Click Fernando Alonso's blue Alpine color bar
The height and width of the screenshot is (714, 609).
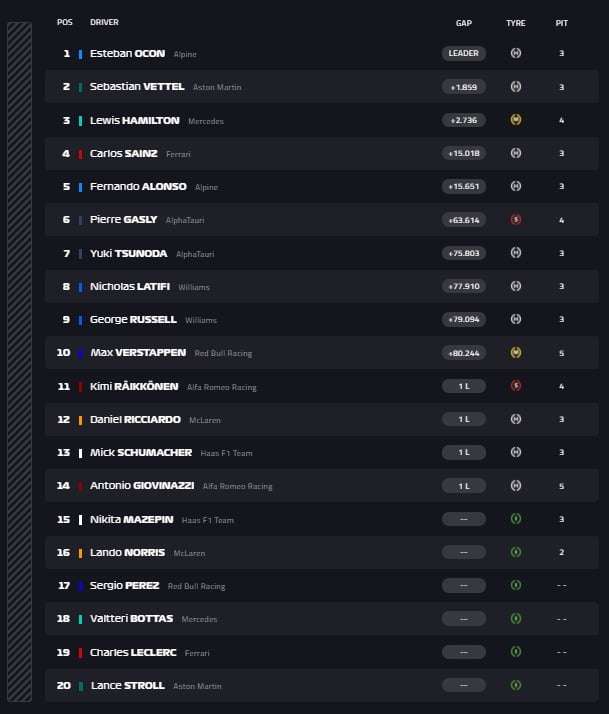coord(80,187)
